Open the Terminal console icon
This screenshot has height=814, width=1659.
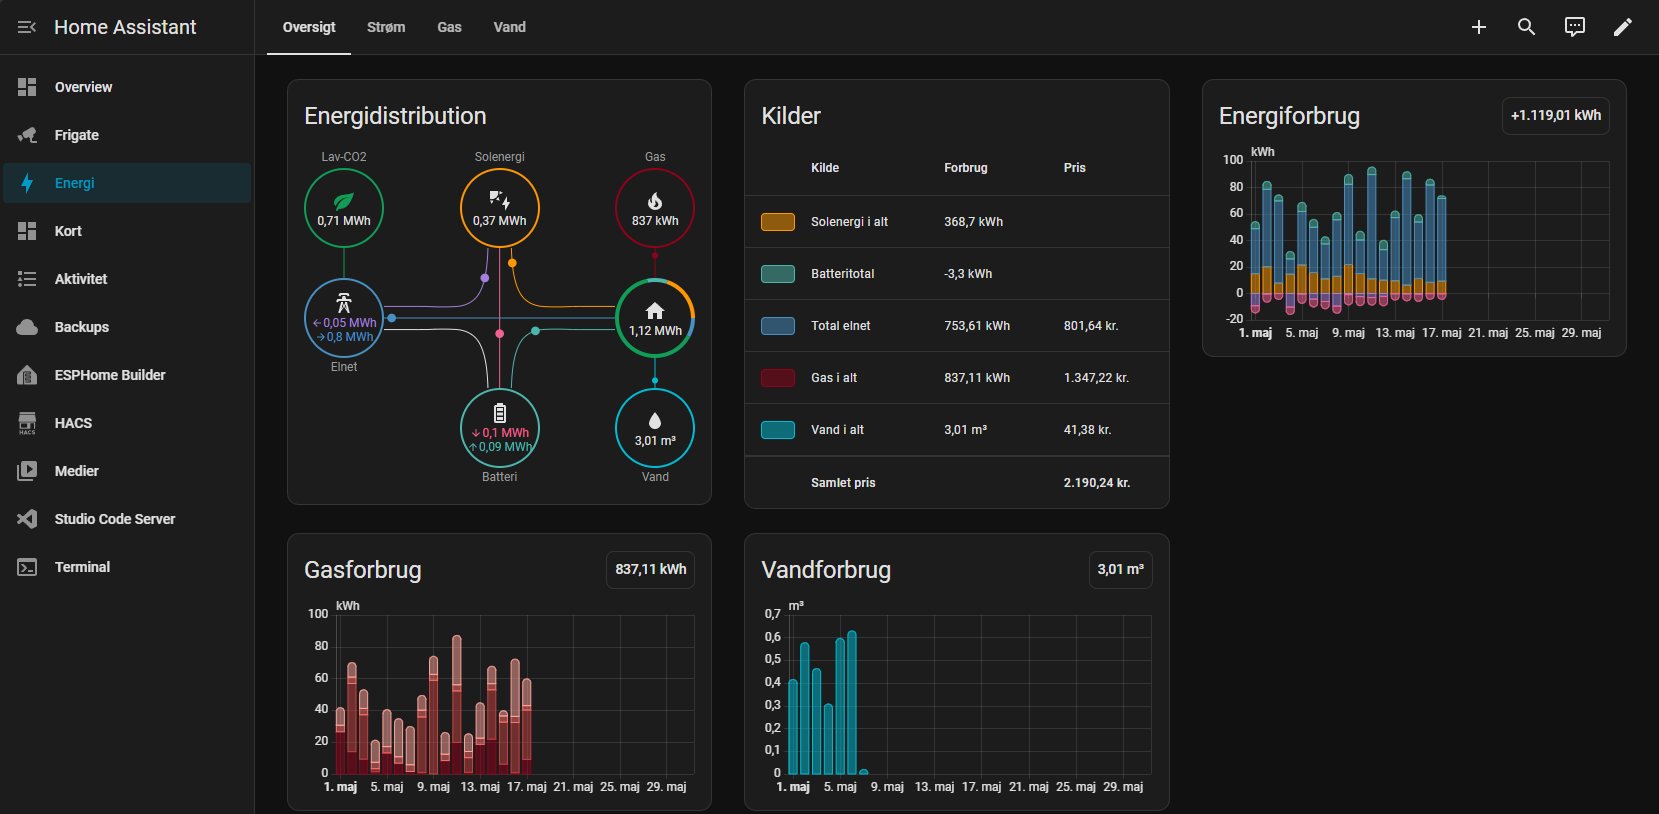[x=27, y=567]
